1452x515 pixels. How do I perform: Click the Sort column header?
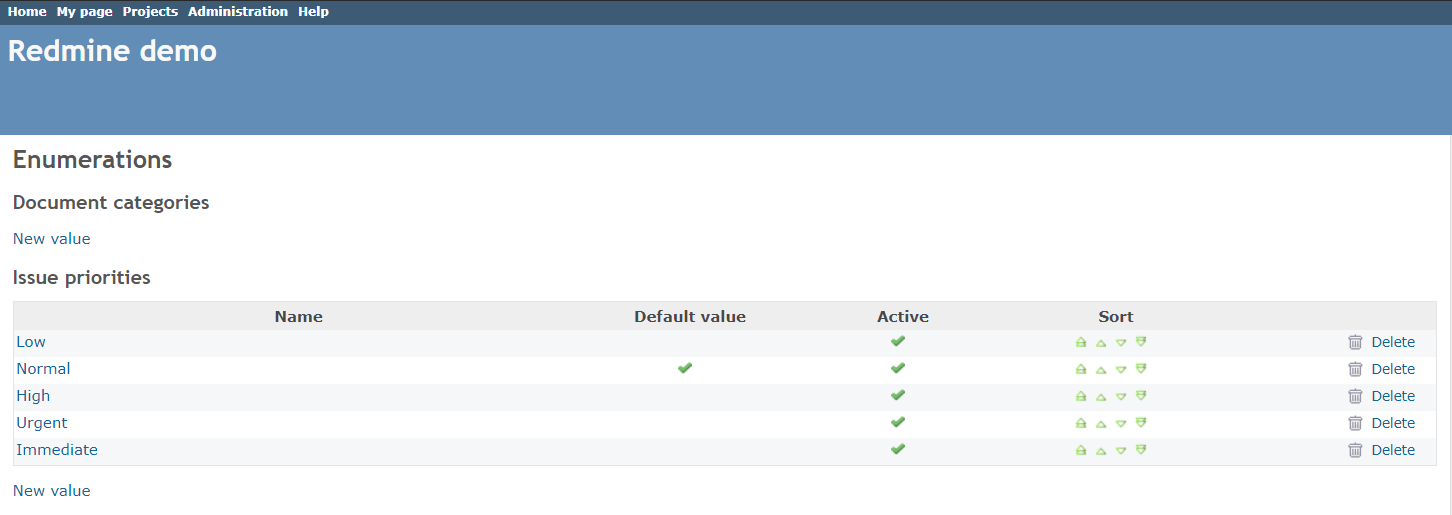click(x=1116, y=317)
